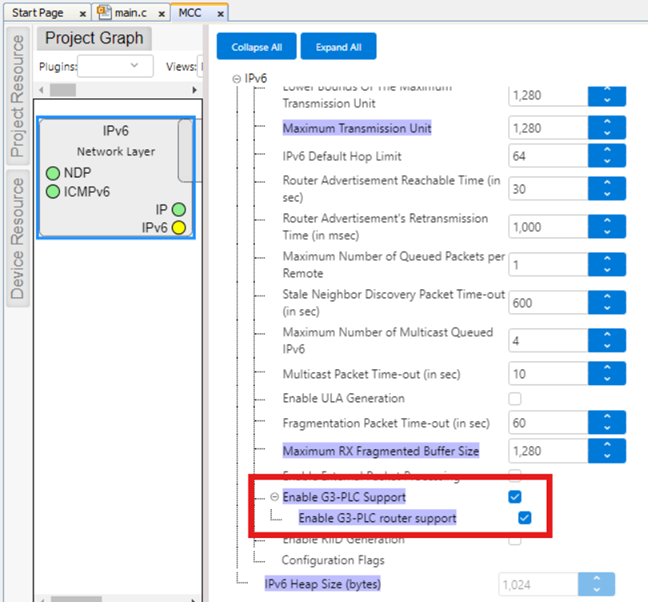Uncheck Enable G3-PLC Support checkbox
The height and width of the screenshot is (602, 648).
[x=515, y=497]
